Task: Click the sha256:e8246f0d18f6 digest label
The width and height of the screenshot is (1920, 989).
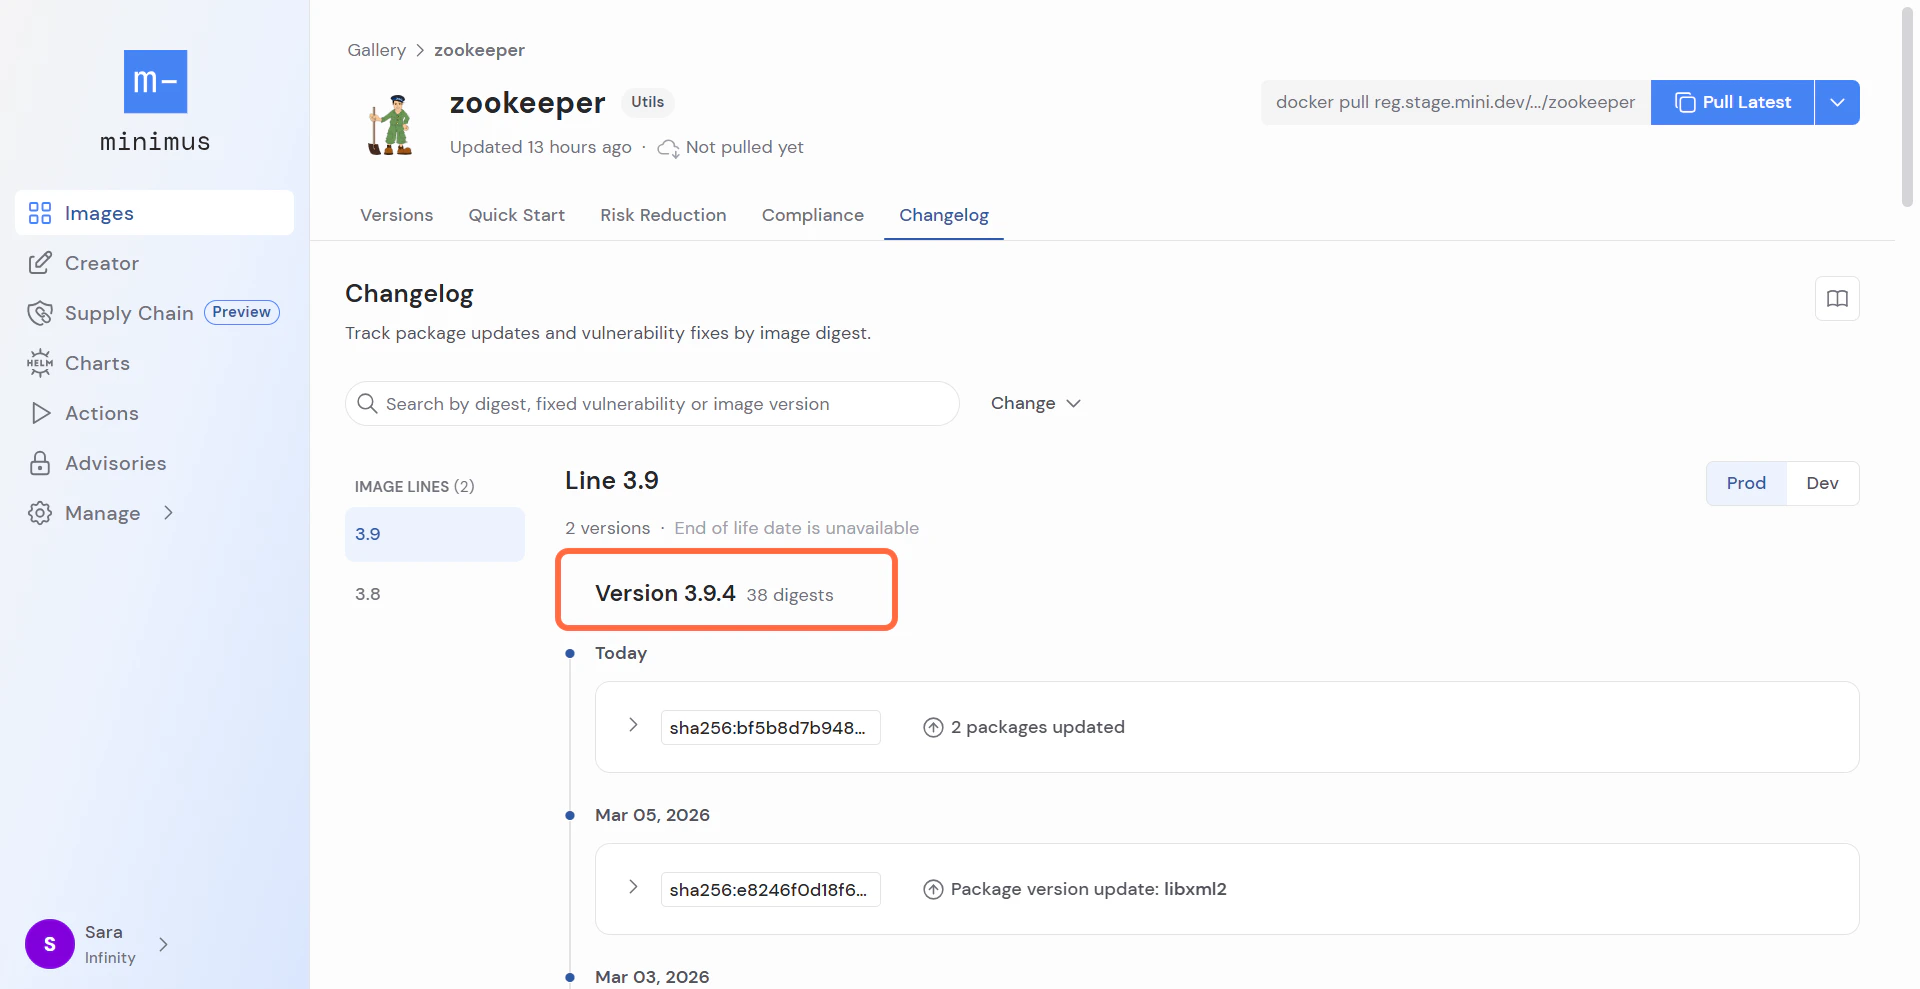Action: (770, 889)
